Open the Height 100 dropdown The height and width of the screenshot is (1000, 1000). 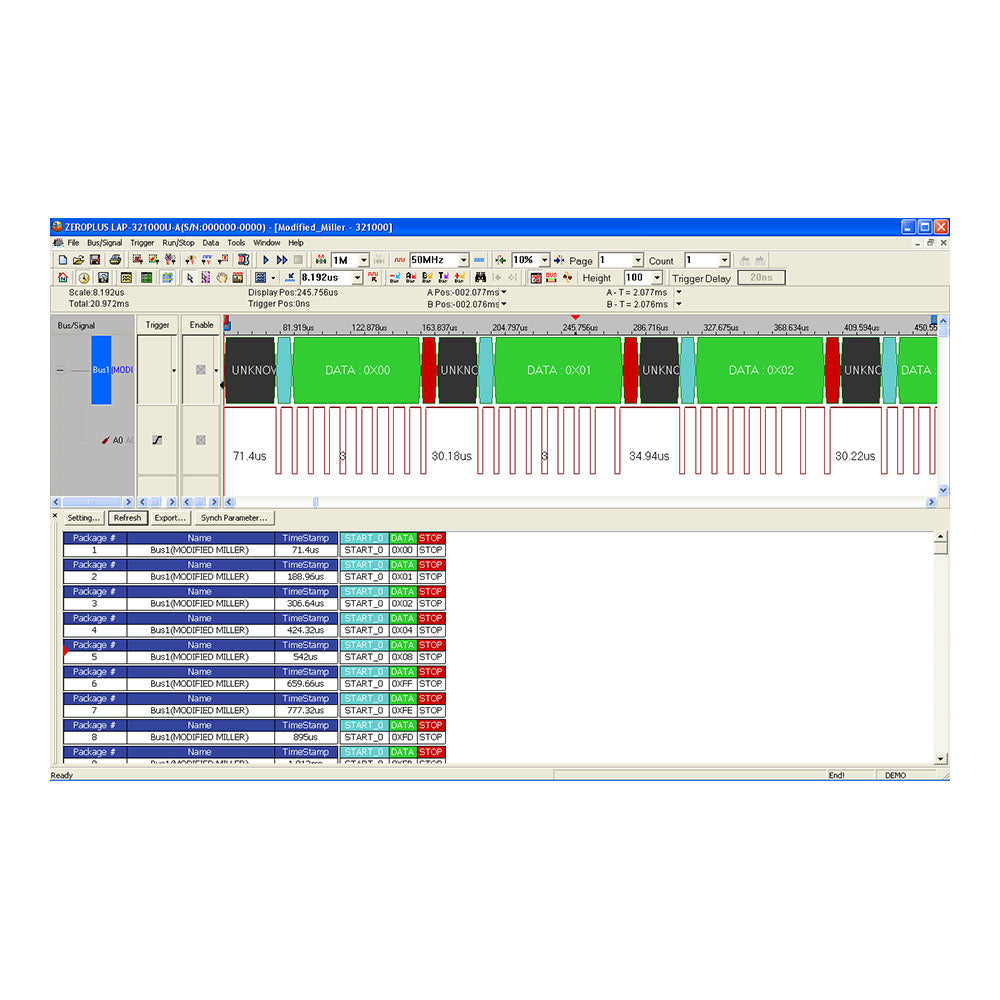pos(657,277)
